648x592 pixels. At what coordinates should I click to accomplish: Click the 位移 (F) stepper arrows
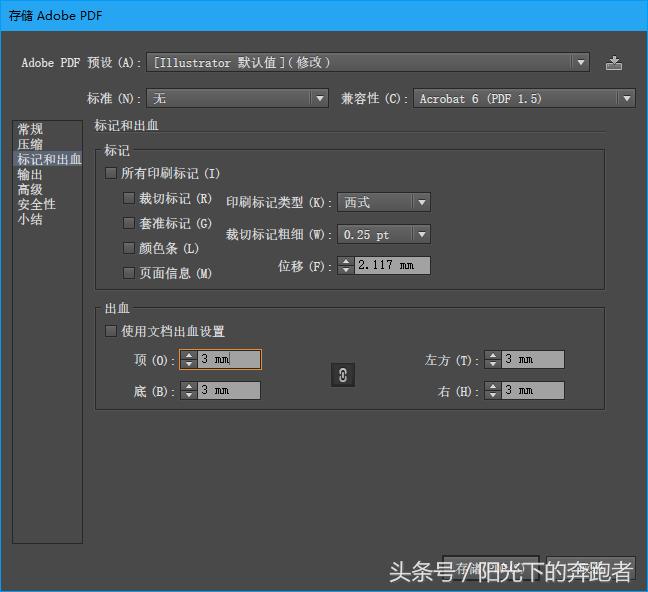pyautogui.click(x=346, y=265)
